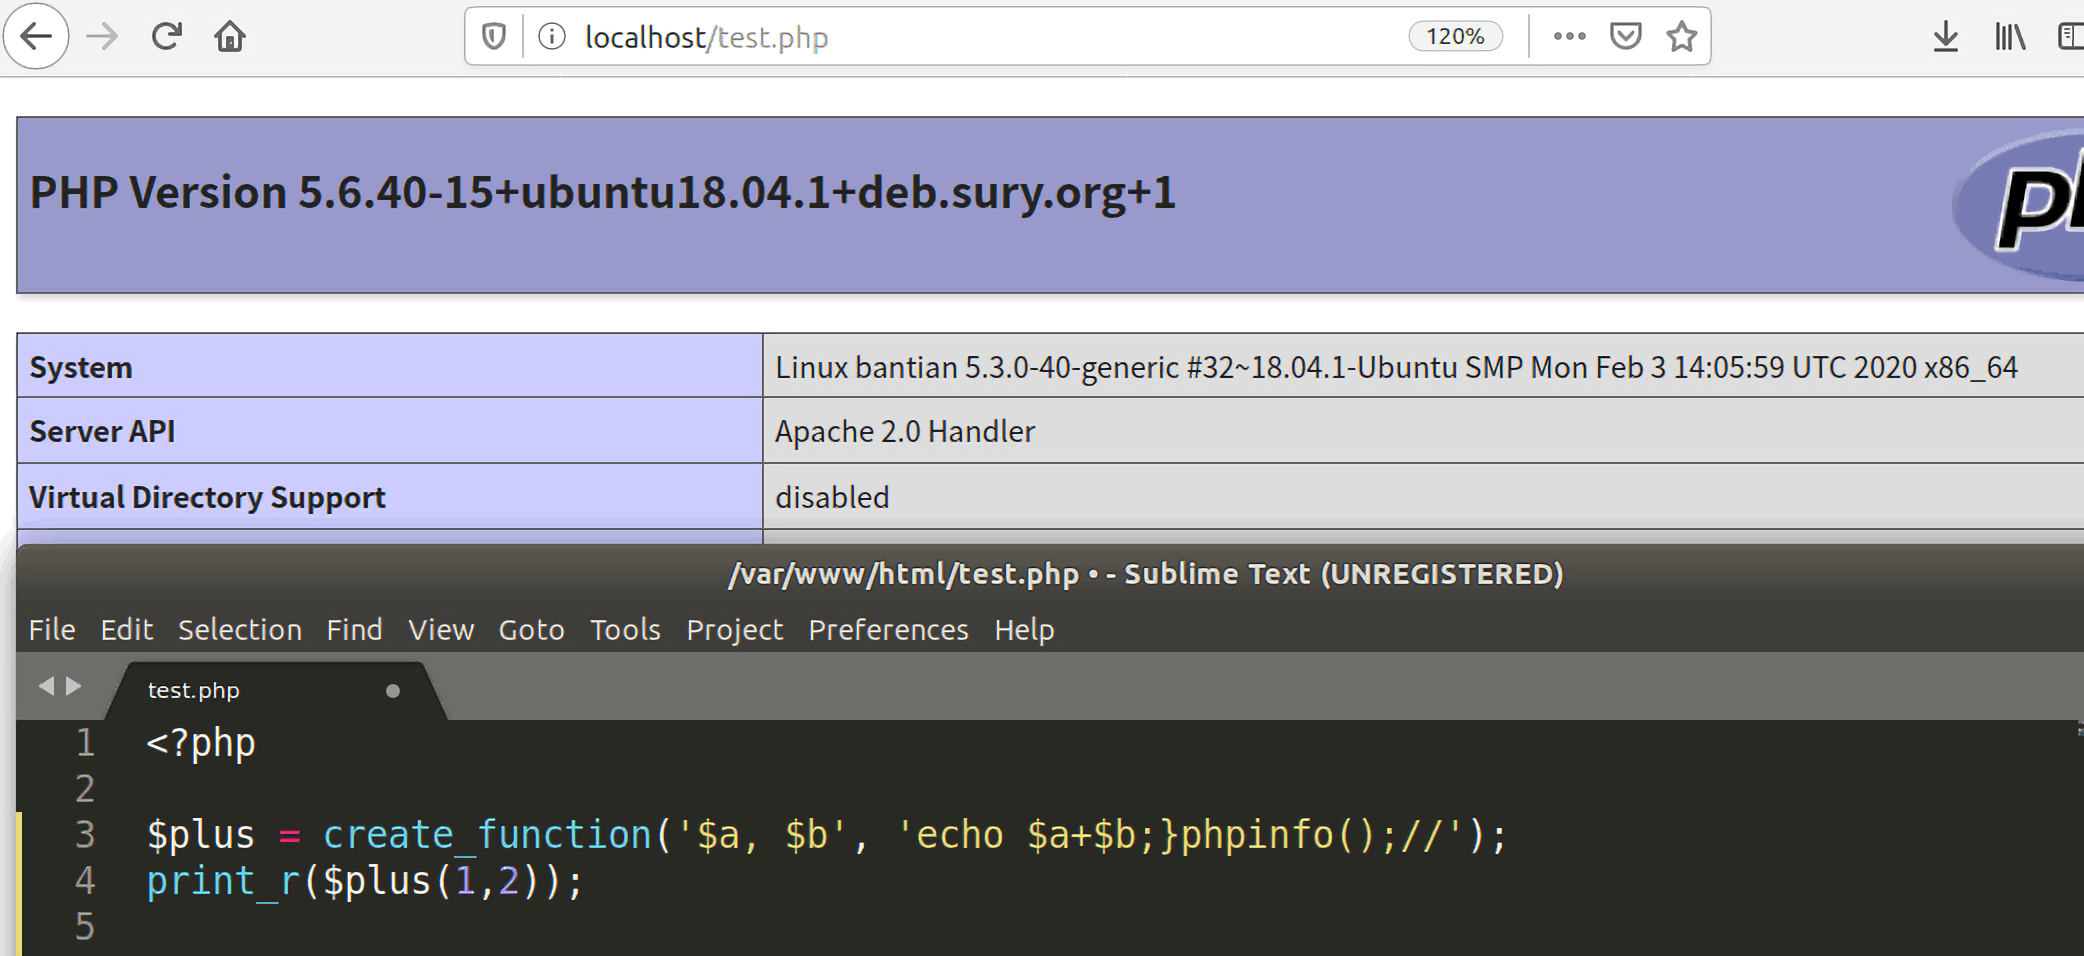Select the PHP Version heading text
This screenshot has width=2084, height=956.
point(602,192)
